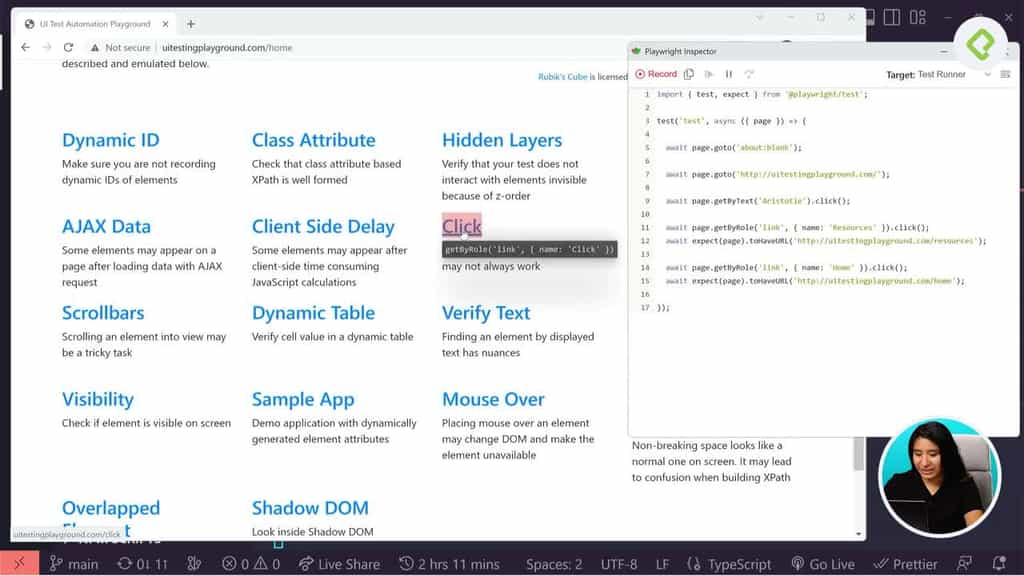Click the Resume play icon in Inspector
The image size is (1024, 576).
pos(709,74)
